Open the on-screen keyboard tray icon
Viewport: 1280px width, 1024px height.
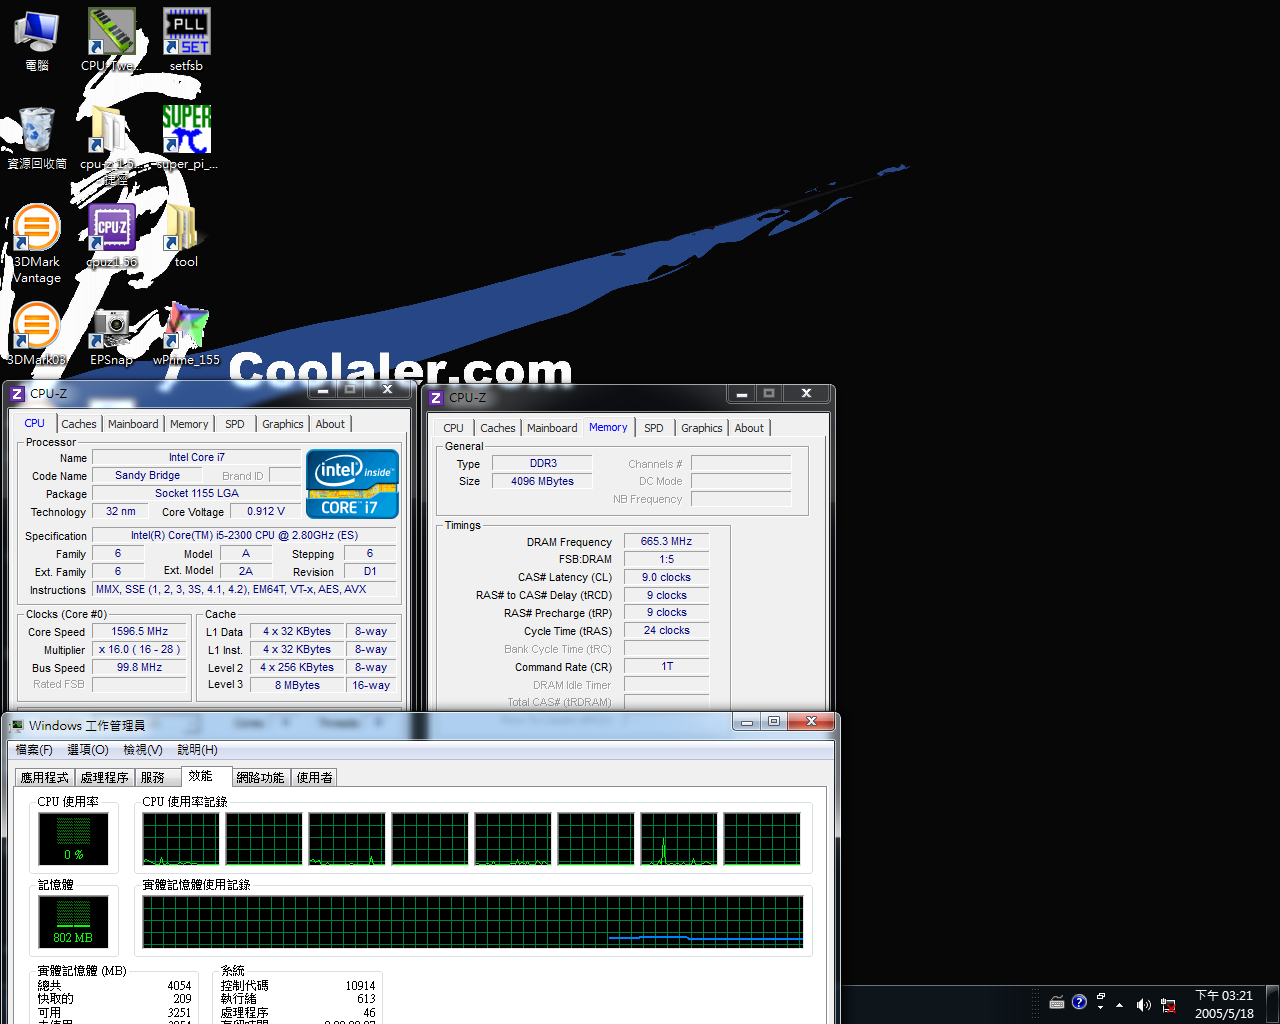[1057, 1003]
